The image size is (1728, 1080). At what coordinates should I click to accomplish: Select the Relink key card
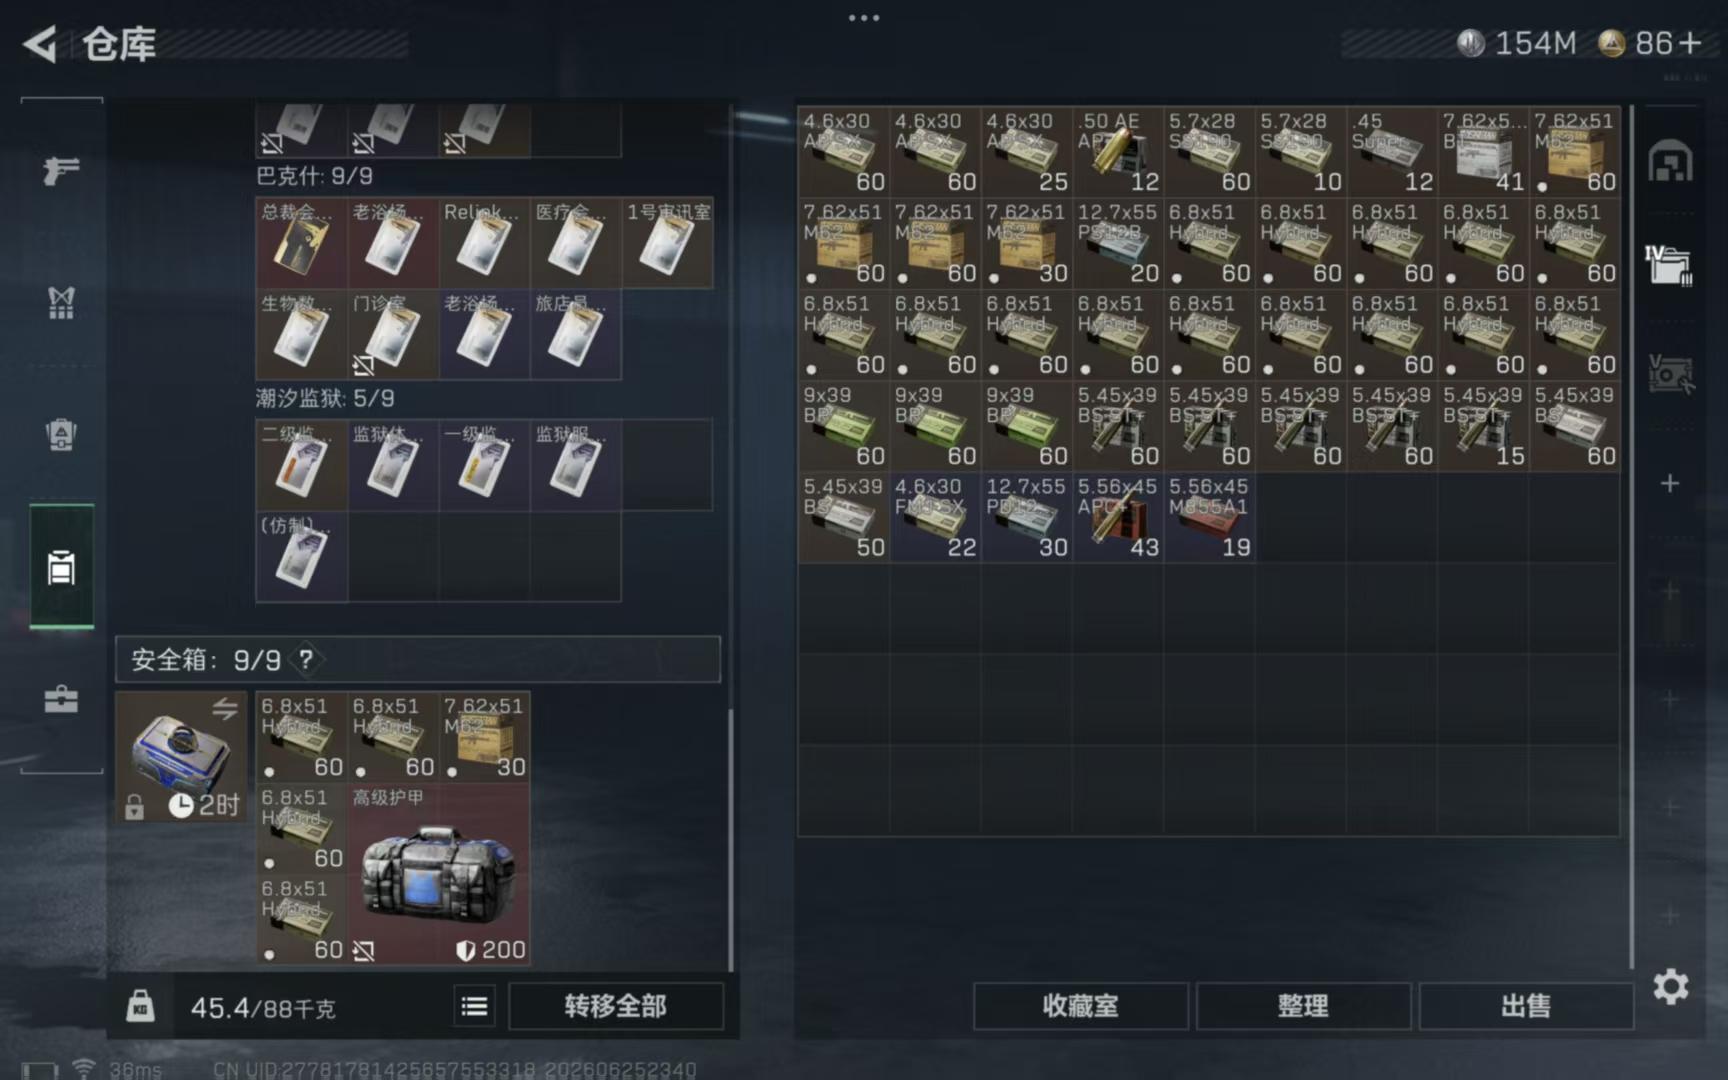coord(484,243)
